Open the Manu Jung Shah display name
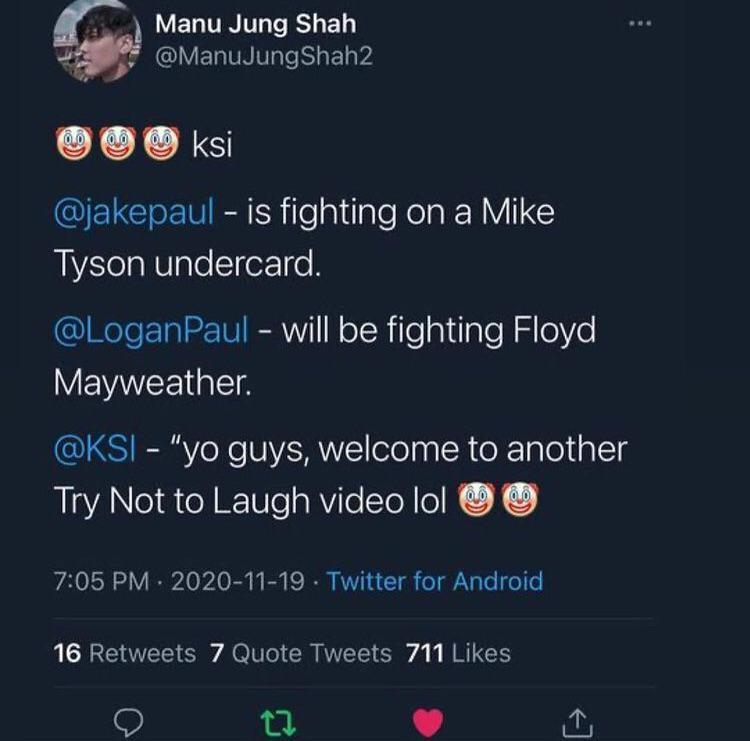Screen dimensions: 750x741 click(255, 23)
